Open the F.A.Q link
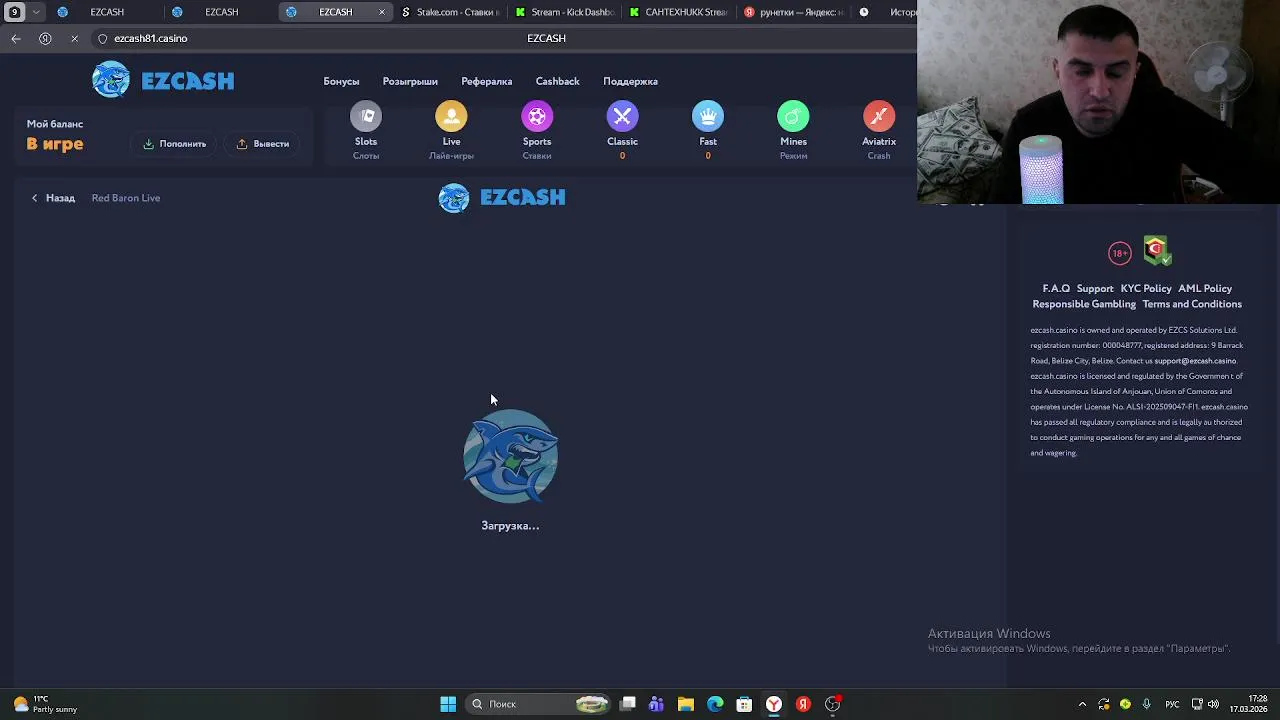This screenshot has height=720, width=1280. (x=1056, y=288)
